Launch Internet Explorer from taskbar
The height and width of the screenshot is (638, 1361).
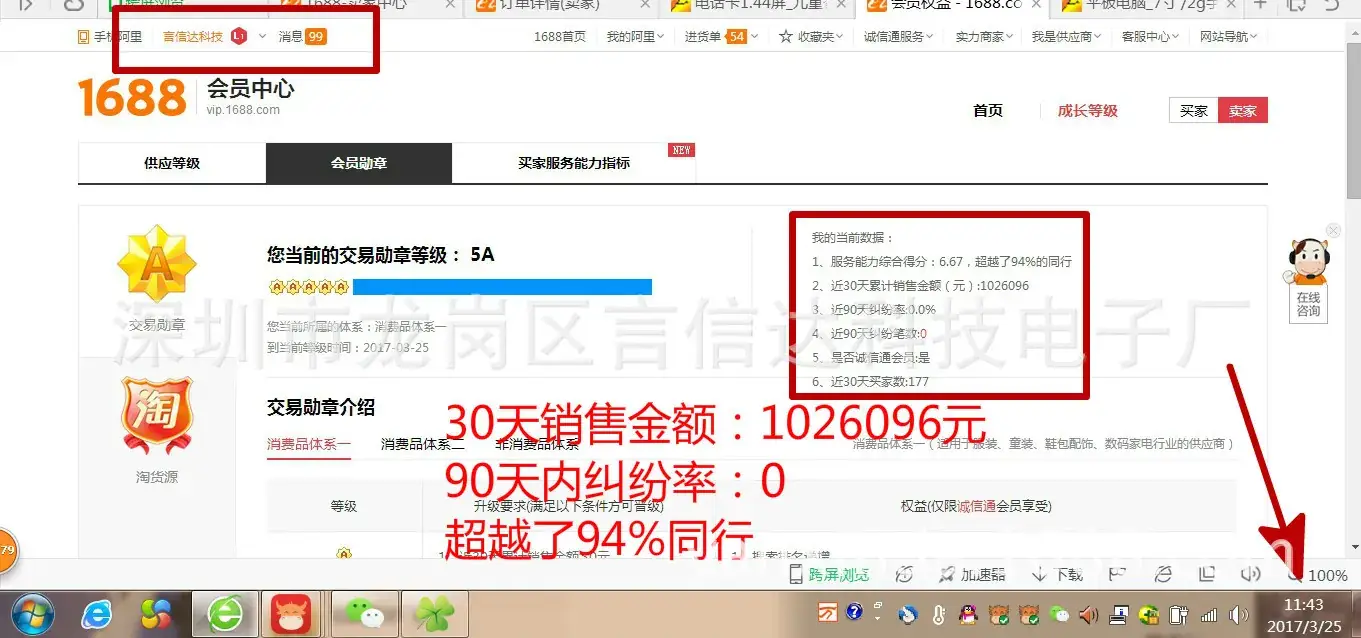coord(97,614)
